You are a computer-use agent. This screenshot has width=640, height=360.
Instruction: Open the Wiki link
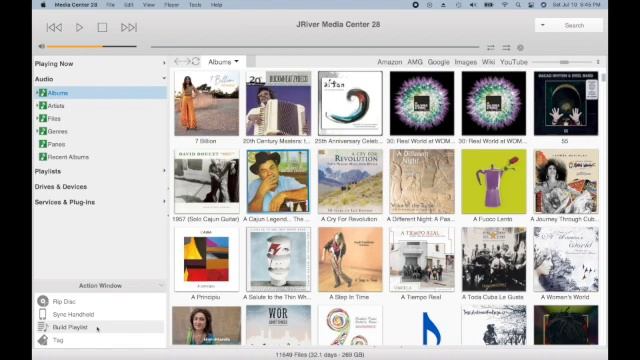click(x=488, y=62)
